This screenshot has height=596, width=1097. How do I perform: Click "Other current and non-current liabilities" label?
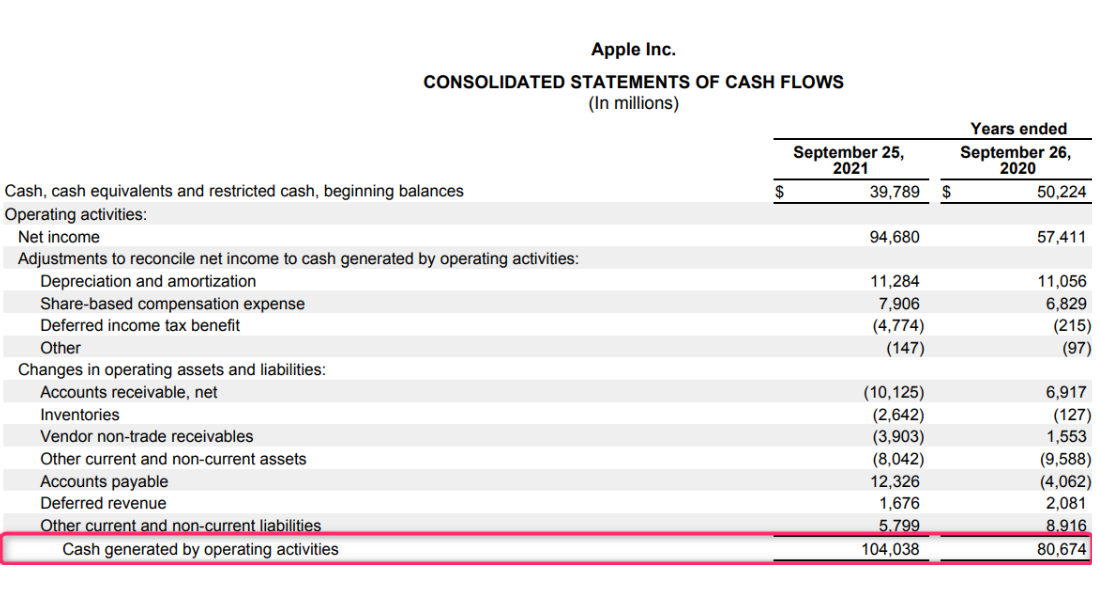[181, 525]
